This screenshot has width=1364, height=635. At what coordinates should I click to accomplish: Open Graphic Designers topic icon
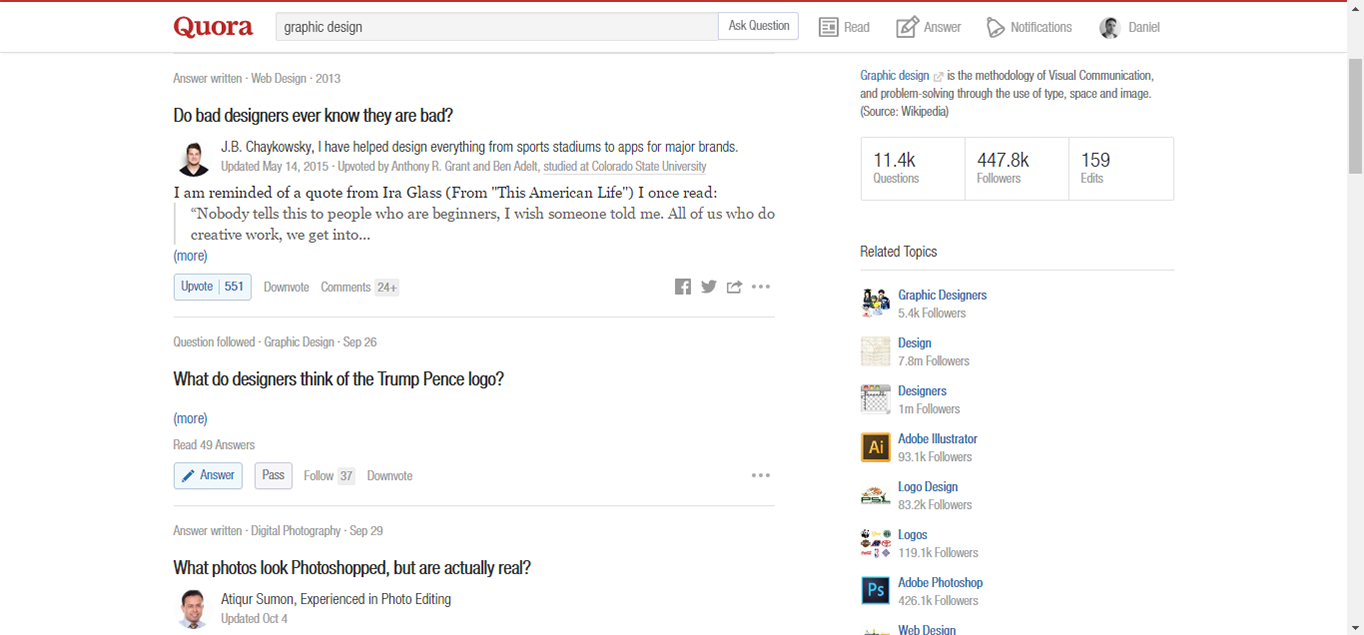[x=876, y=303]
